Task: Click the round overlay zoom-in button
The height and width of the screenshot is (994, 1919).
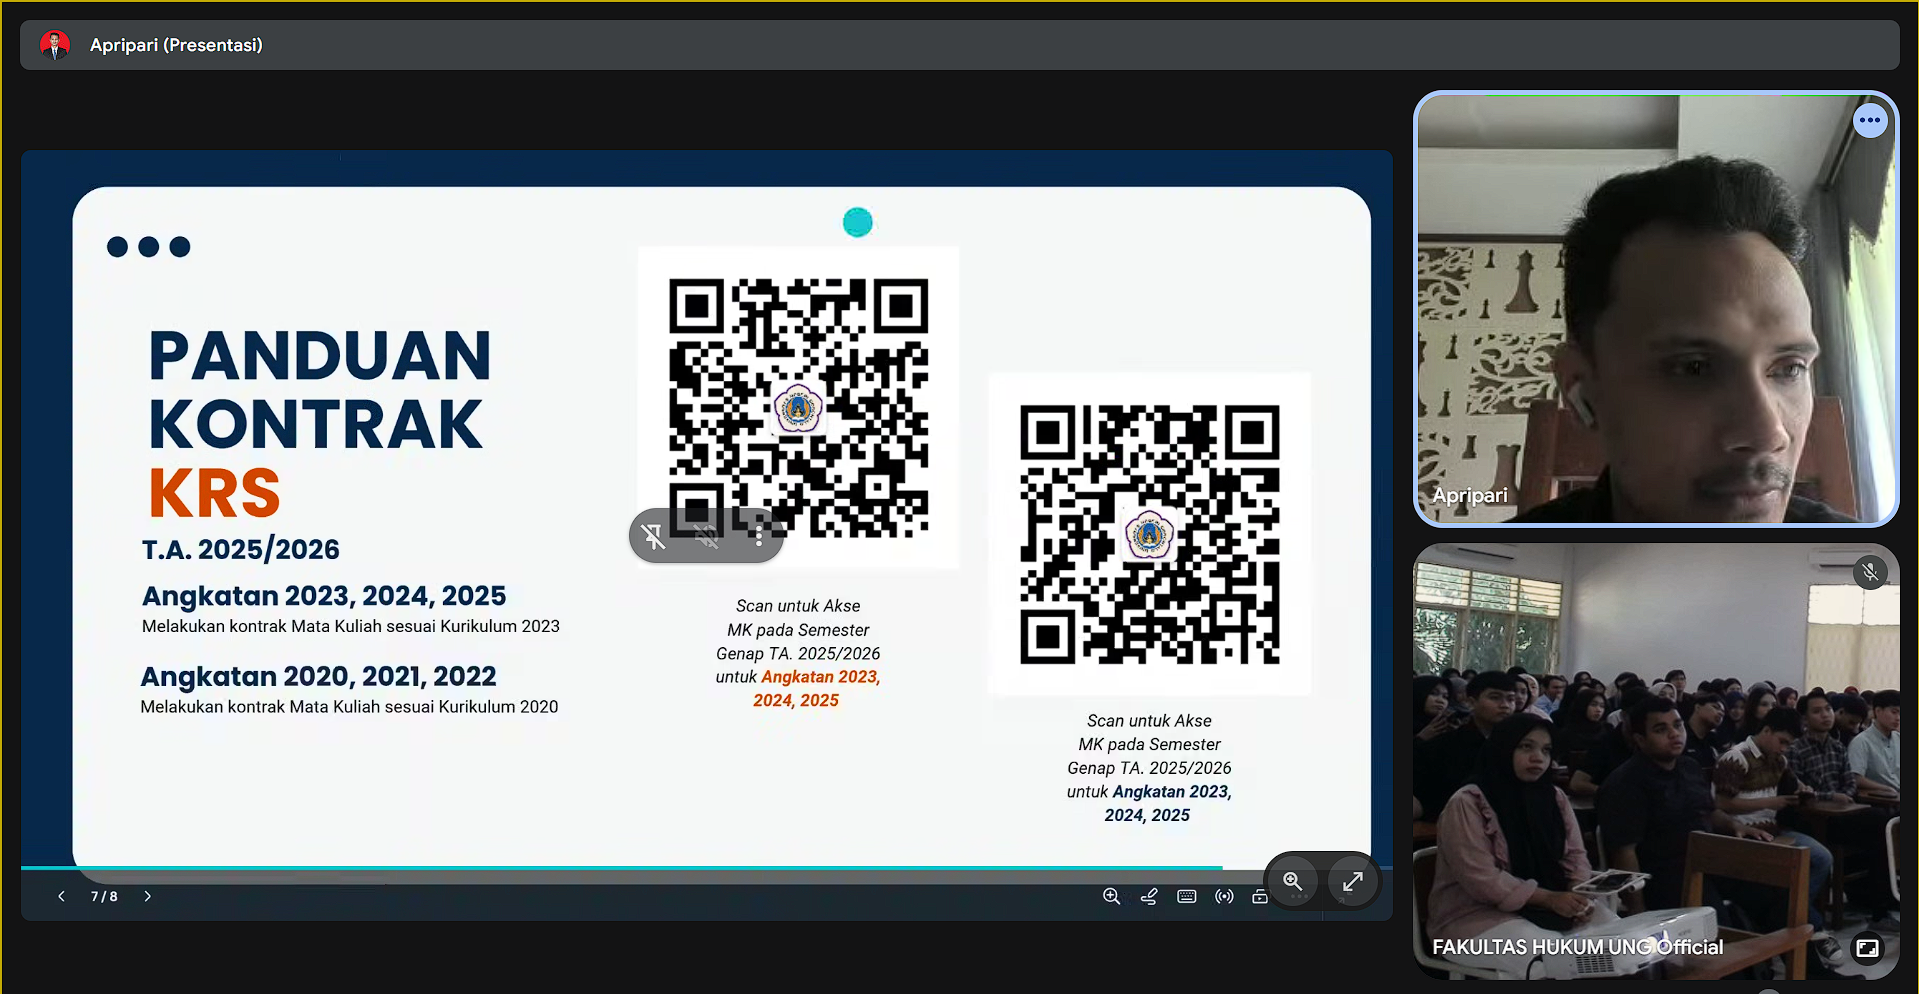Action: 1293,881
